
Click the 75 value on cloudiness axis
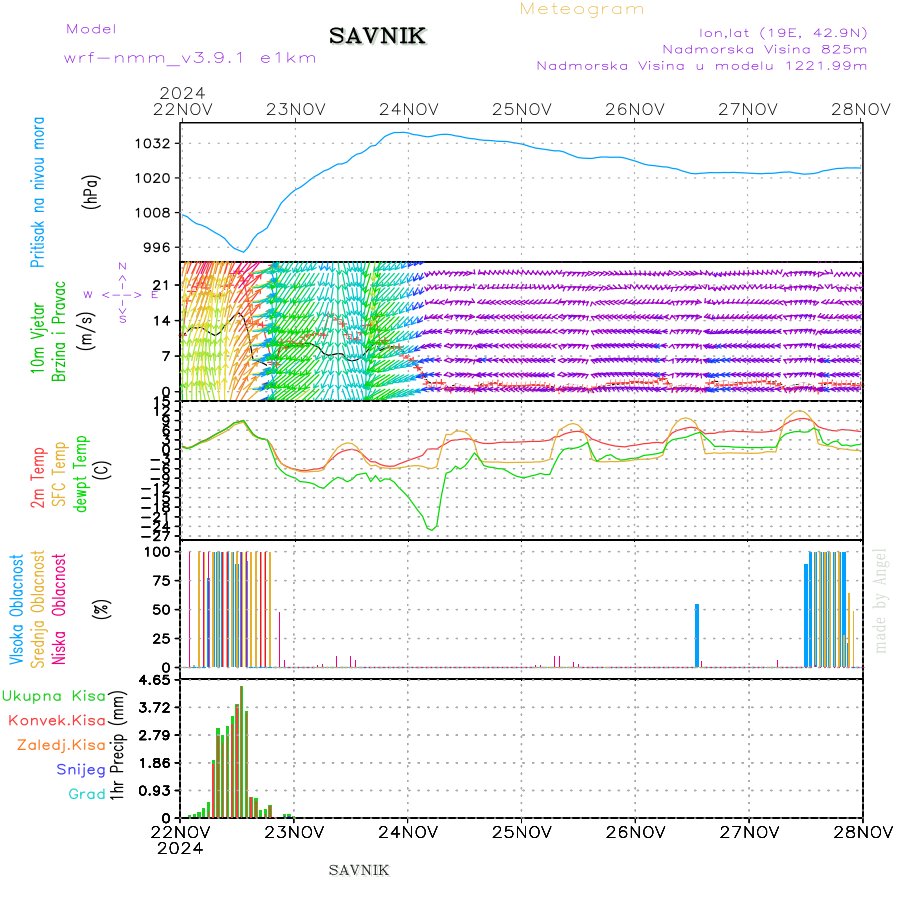click(x=162, y=581)
